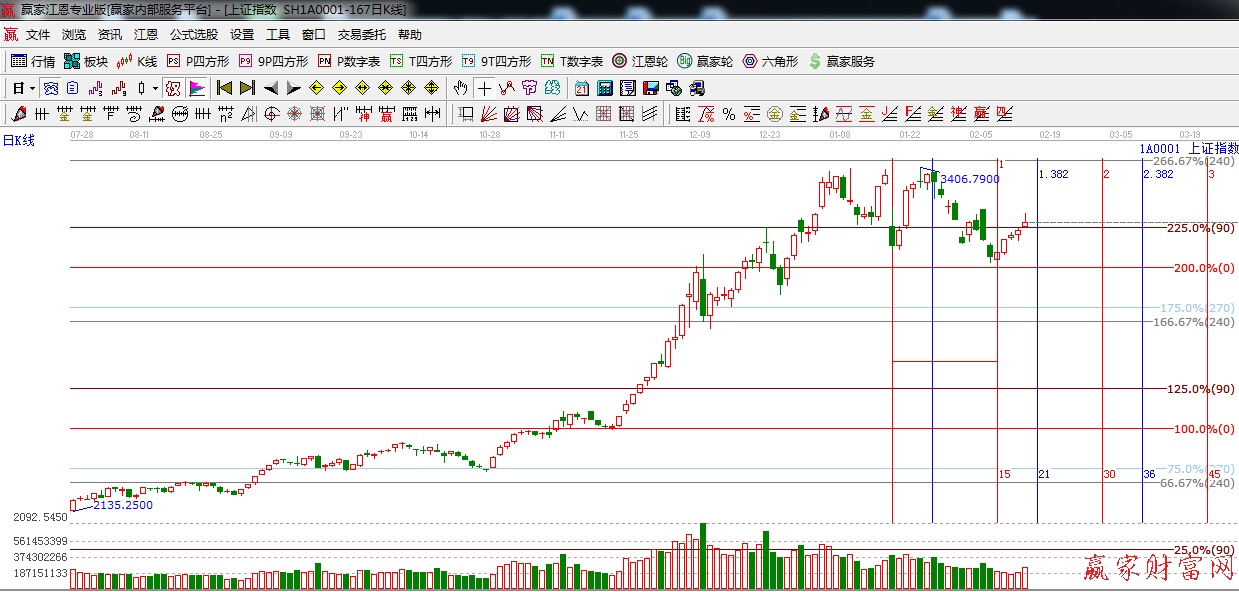Screen dimensions: 1239x592
Task: Select the percentage line % drawing tool
Action: [x=728, y=113]
